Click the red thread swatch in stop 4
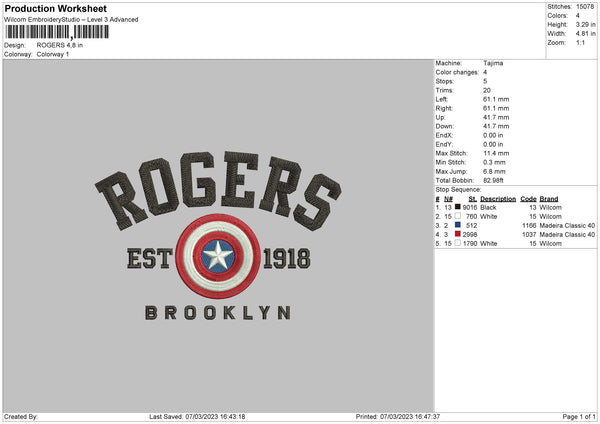 458,234
